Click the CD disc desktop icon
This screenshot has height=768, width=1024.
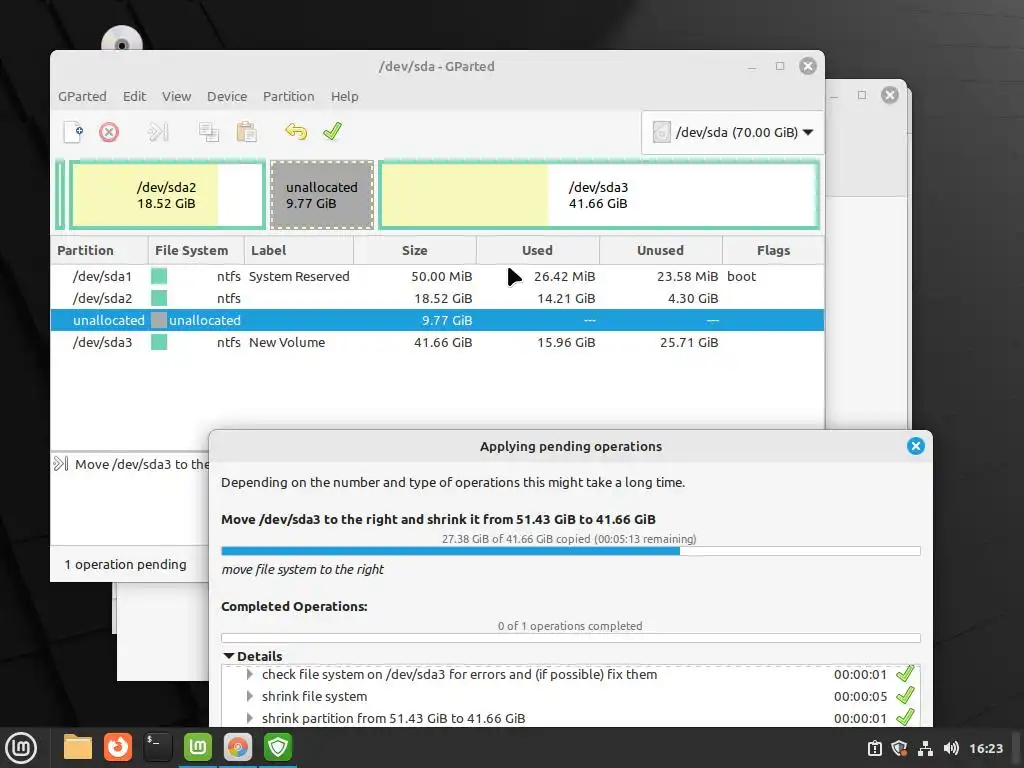pyautogui.click(x=122, y=40)
